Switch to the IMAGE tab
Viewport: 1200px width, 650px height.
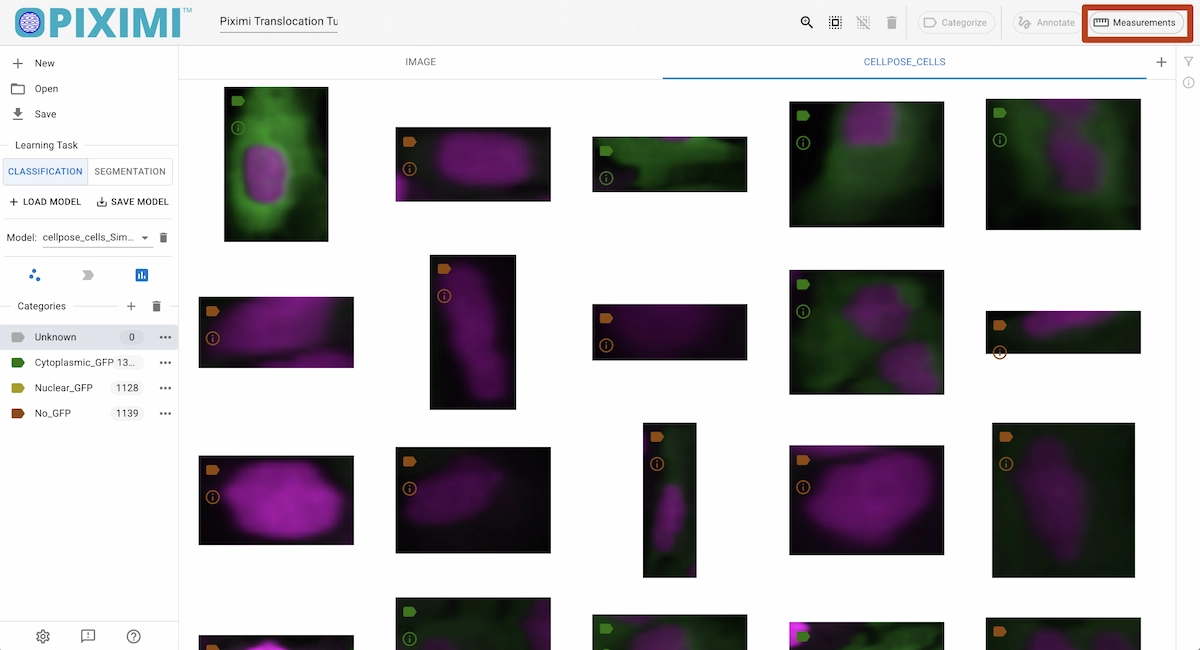[420, 62]
